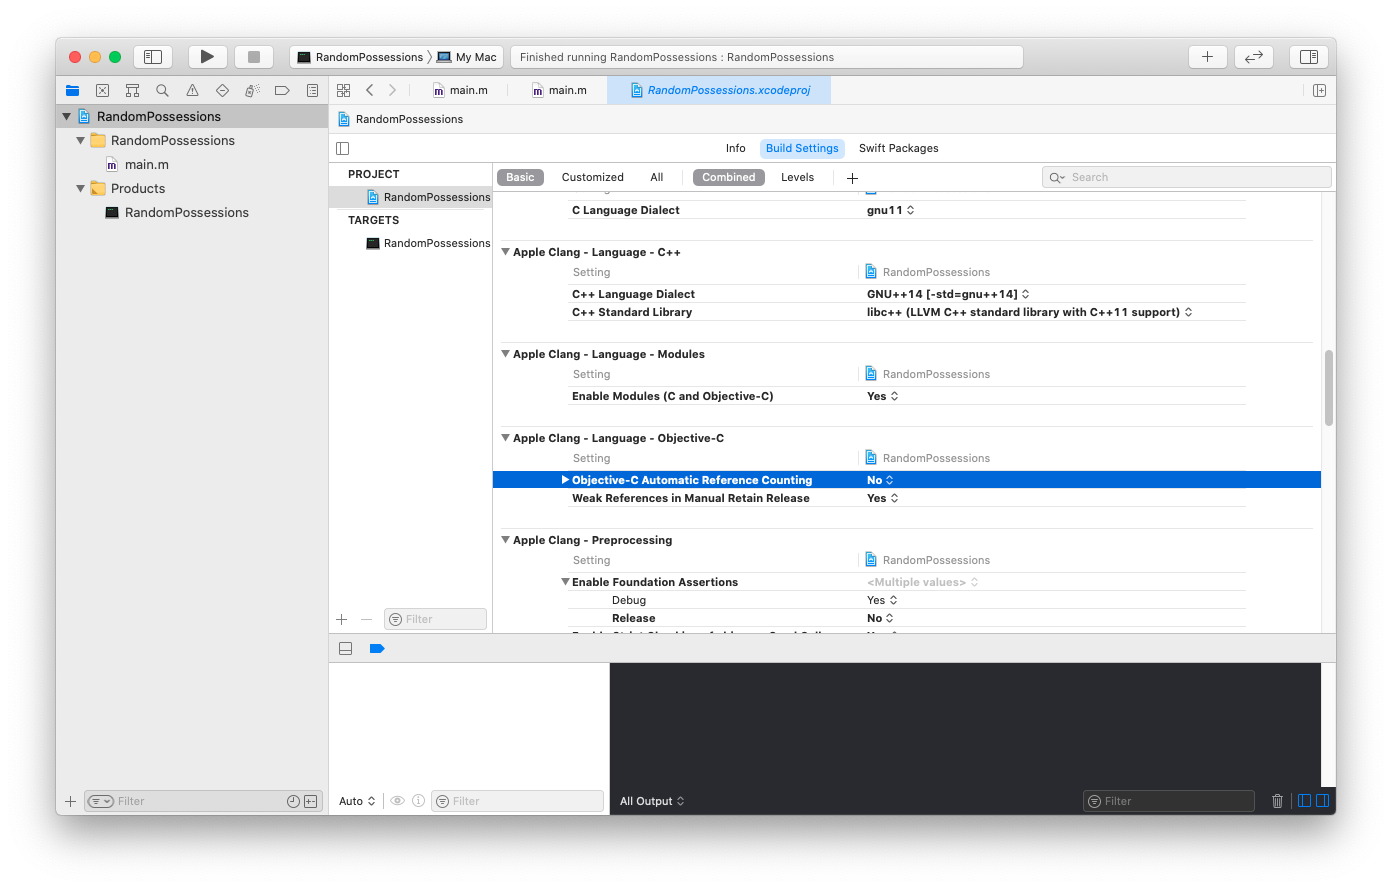The image size is (1392, 889).
Task: Toggle recent files filter clock icon
Action: click(293, 801)
